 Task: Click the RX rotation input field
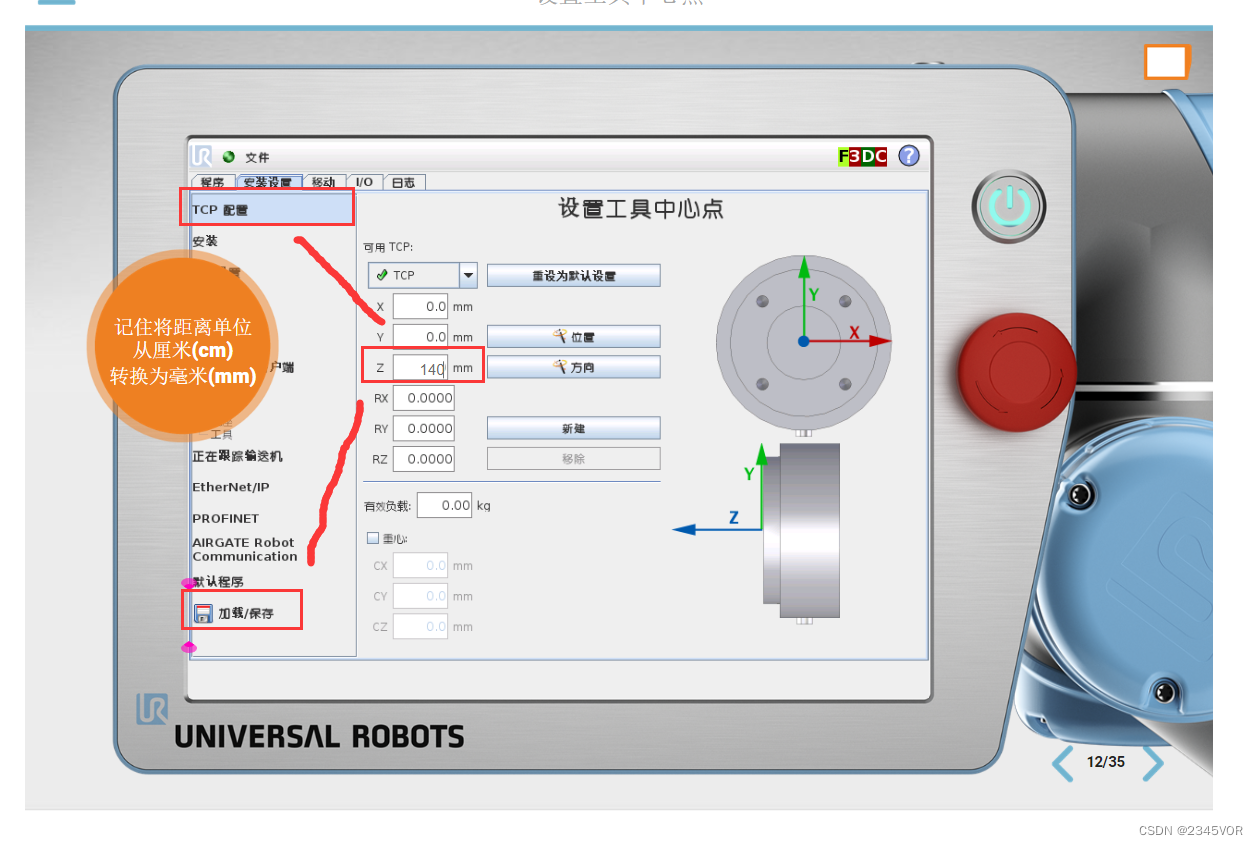424,398
